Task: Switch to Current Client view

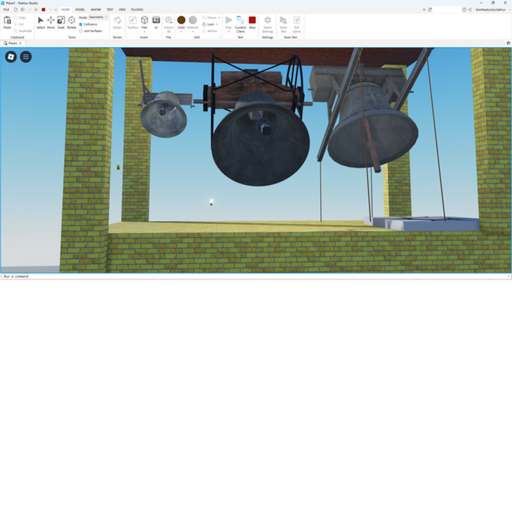Action: pyautogui.click(x=240, y=24)
